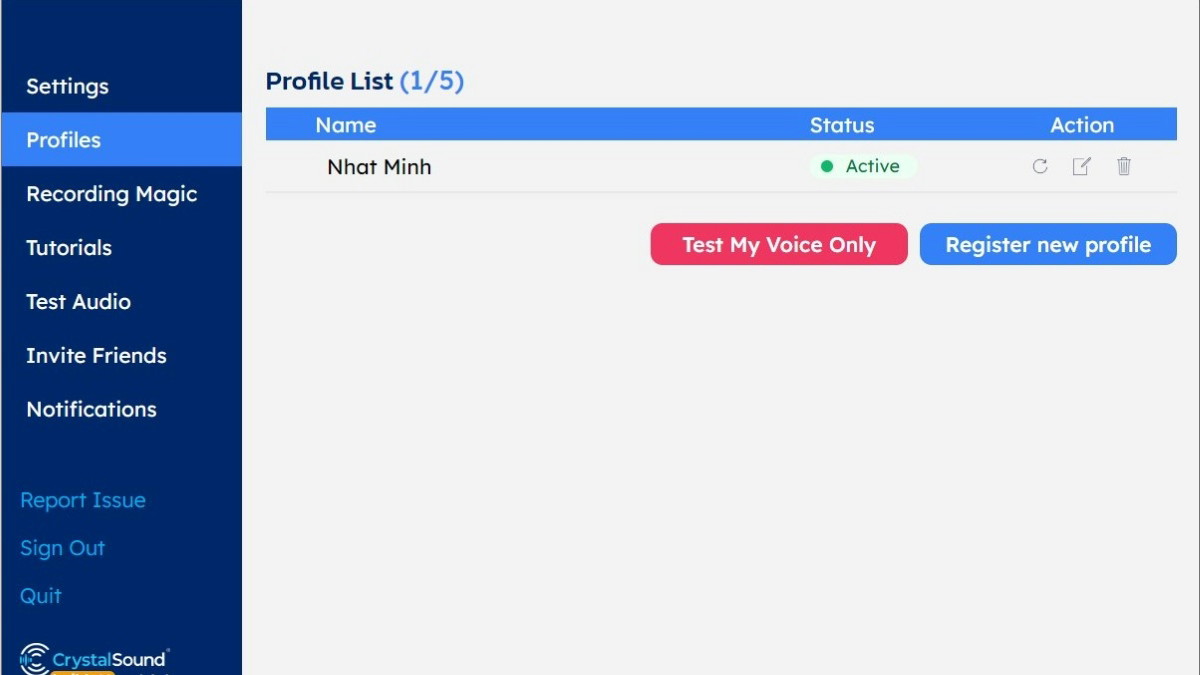Image resolution: width=1200 pixels, height=675 pixels.
Task: Edit the Nhat Minh profile
Action: pyautogui.click(x=1081, y=166)
